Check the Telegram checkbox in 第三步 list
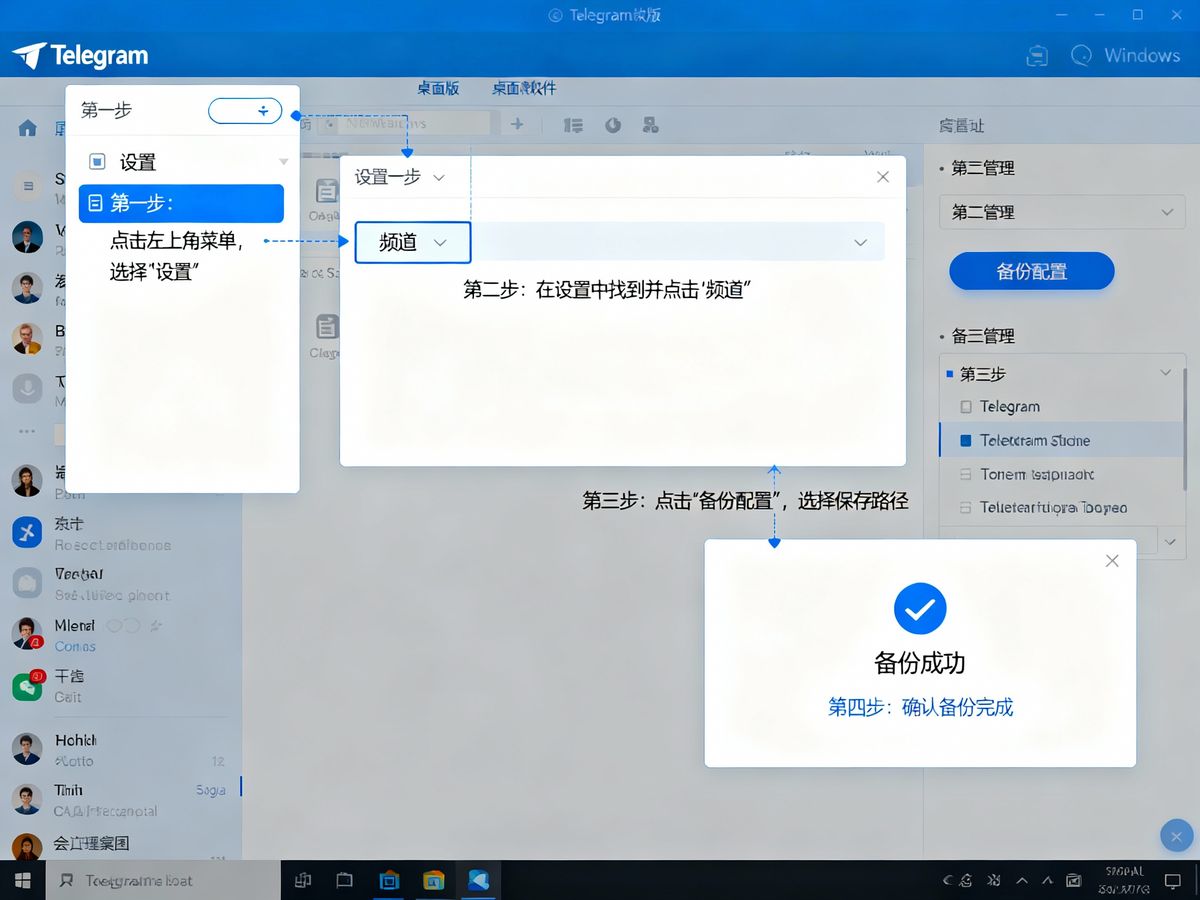 [966, 407]
